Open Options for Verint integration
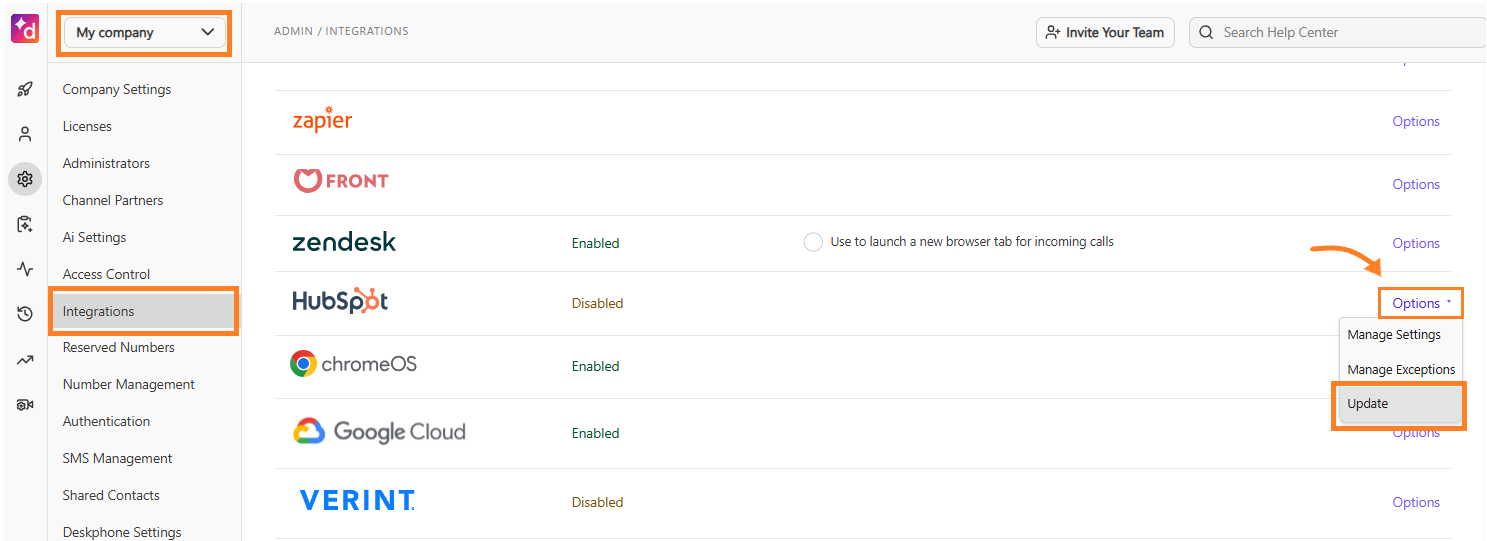The width and height of the screenshot is (1487, 541). tap(1416, 502)
